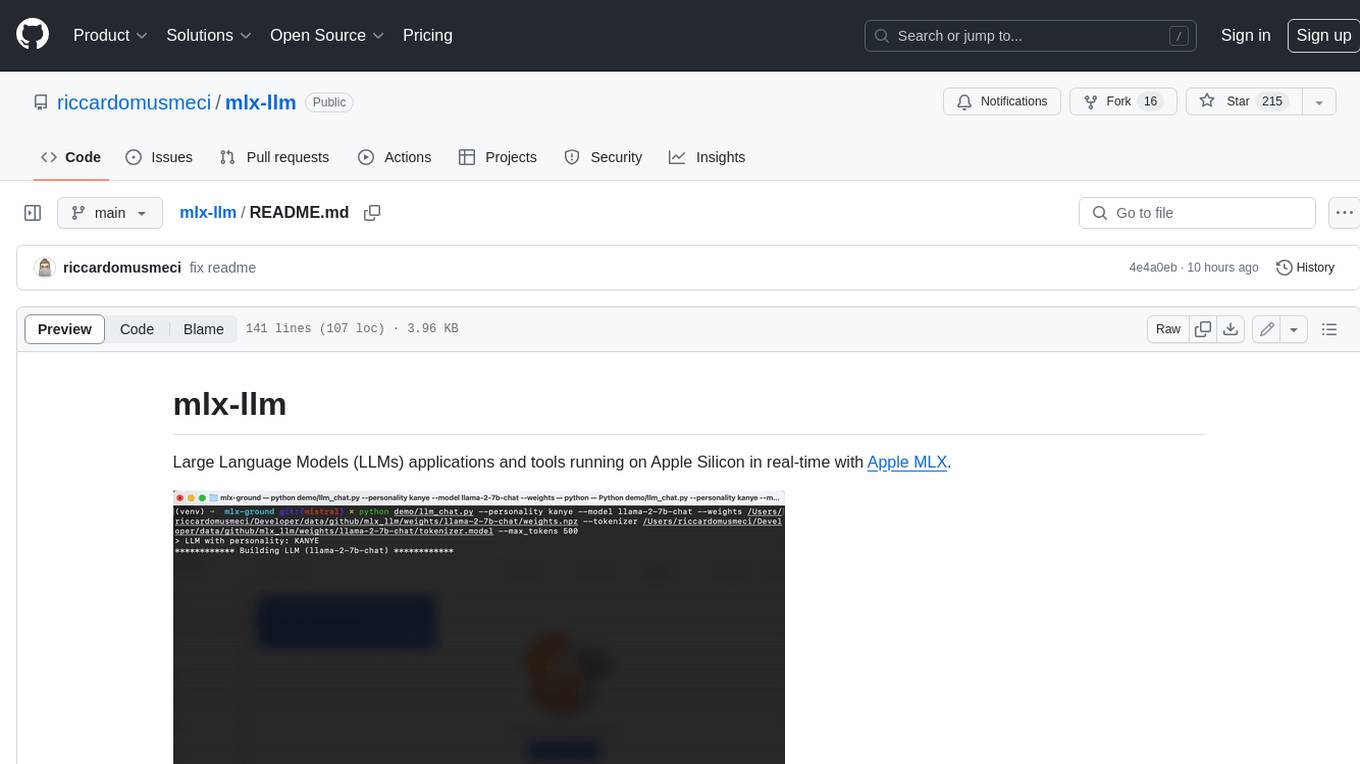Expand the Open Source menu
The height and width of the screenshot is (764, 1360).
[x=327, y=35]
